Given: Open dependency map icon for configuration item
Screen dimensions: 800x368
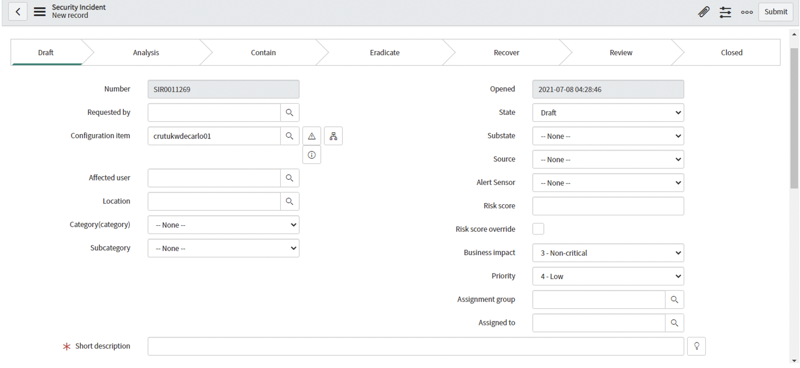Looking at the screenshot, I should pos(333,136).
